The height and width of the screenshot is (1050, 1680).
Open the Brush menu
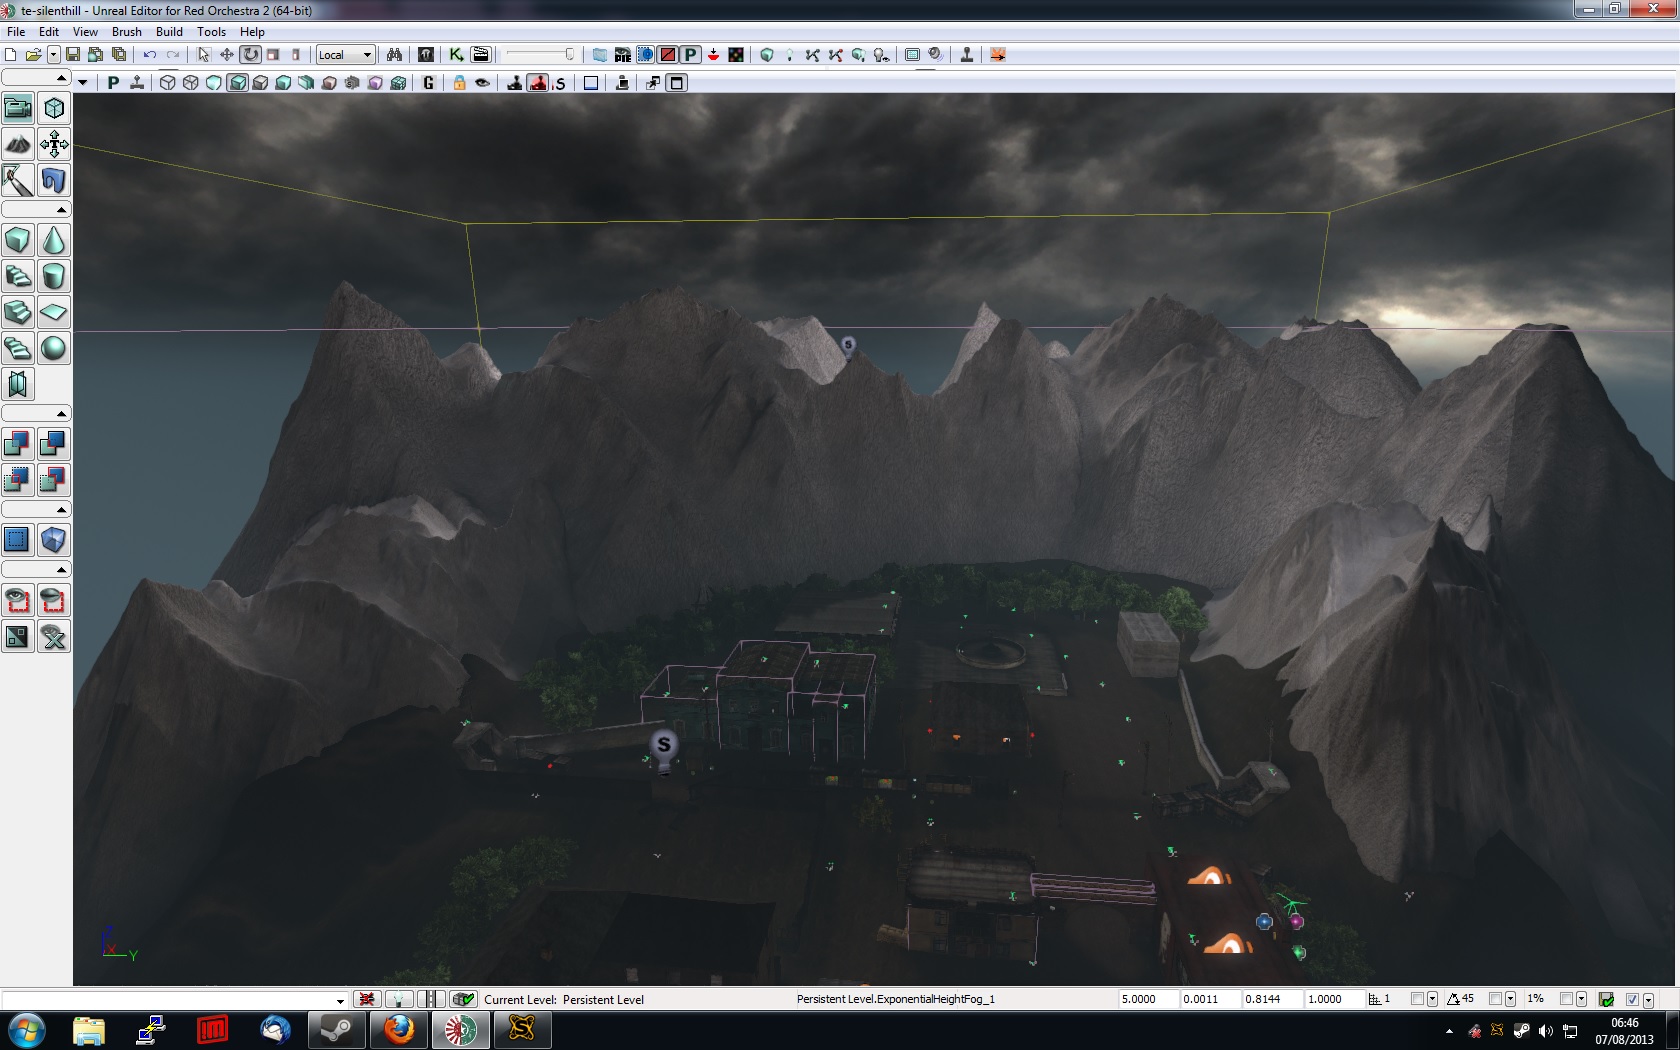pyautogui.click(x=127, y=32)
